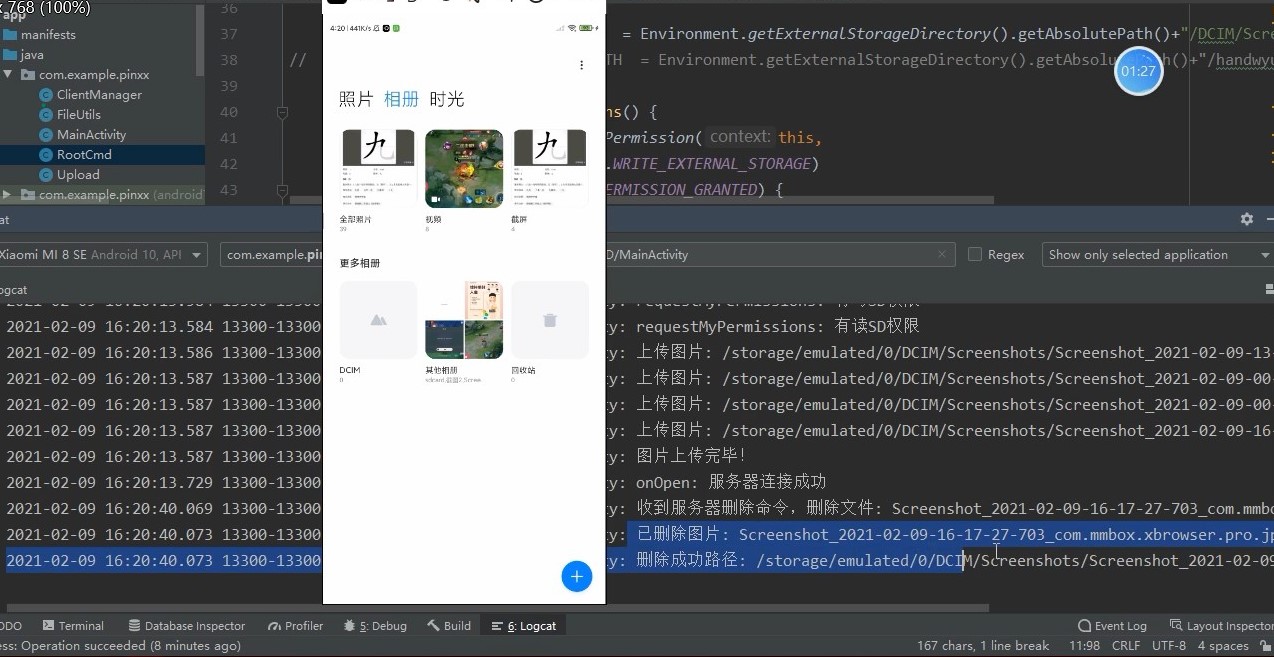Open the Event Log
The image size is (1274, 657).
(x=1111, y=625)
